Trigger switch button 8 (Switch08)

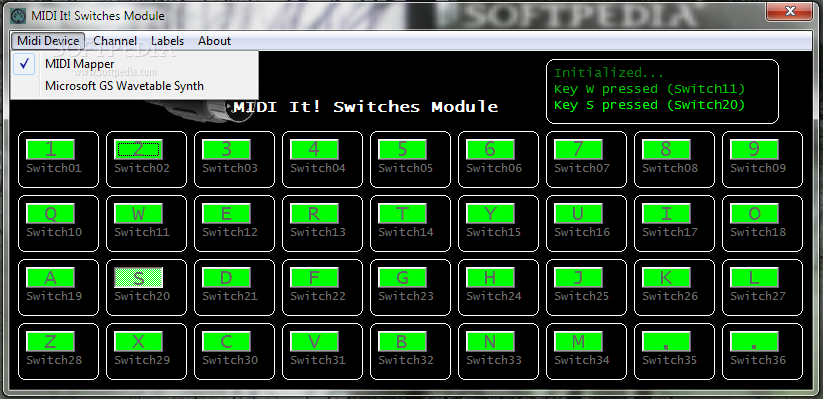[667, 150]
